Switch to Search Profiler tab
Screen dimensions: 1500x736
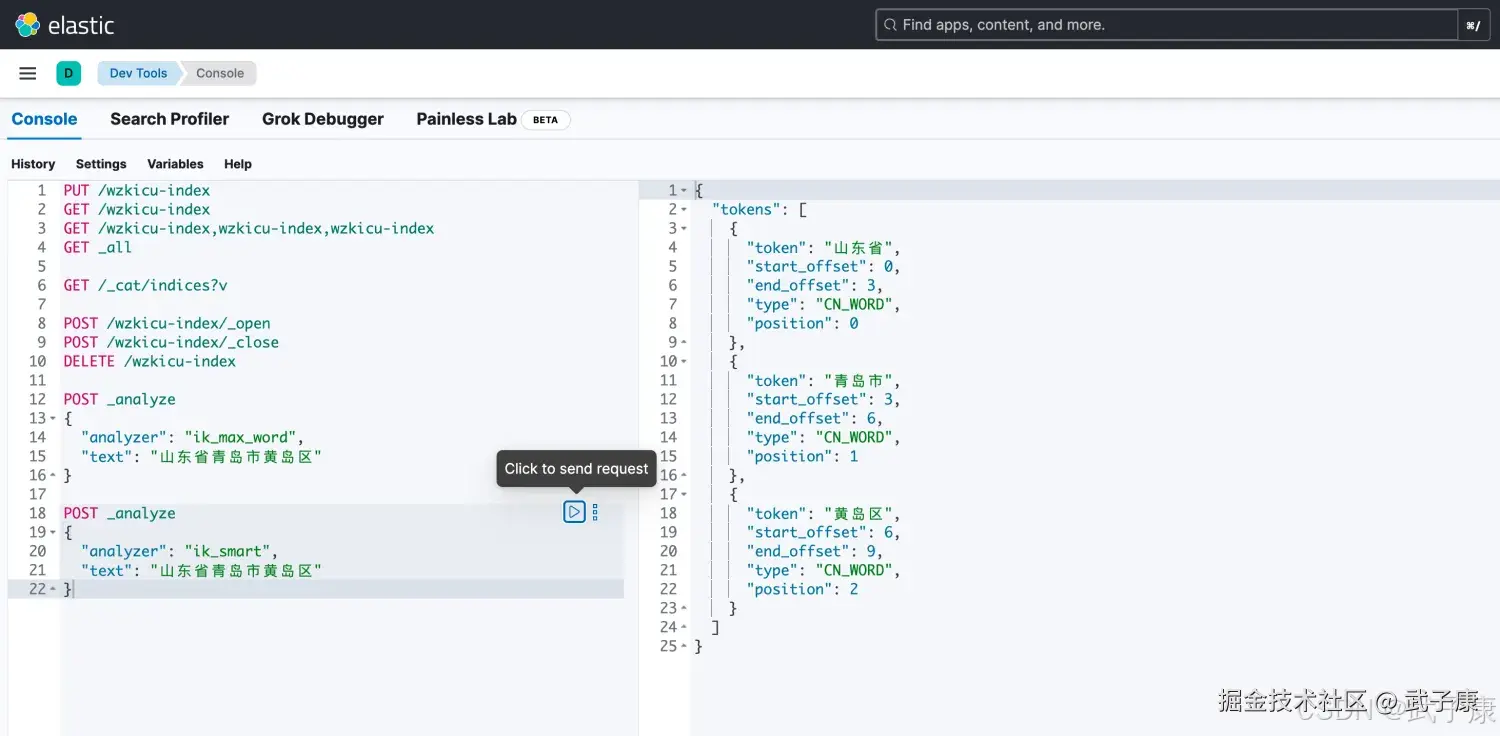[x=169, y=119]
